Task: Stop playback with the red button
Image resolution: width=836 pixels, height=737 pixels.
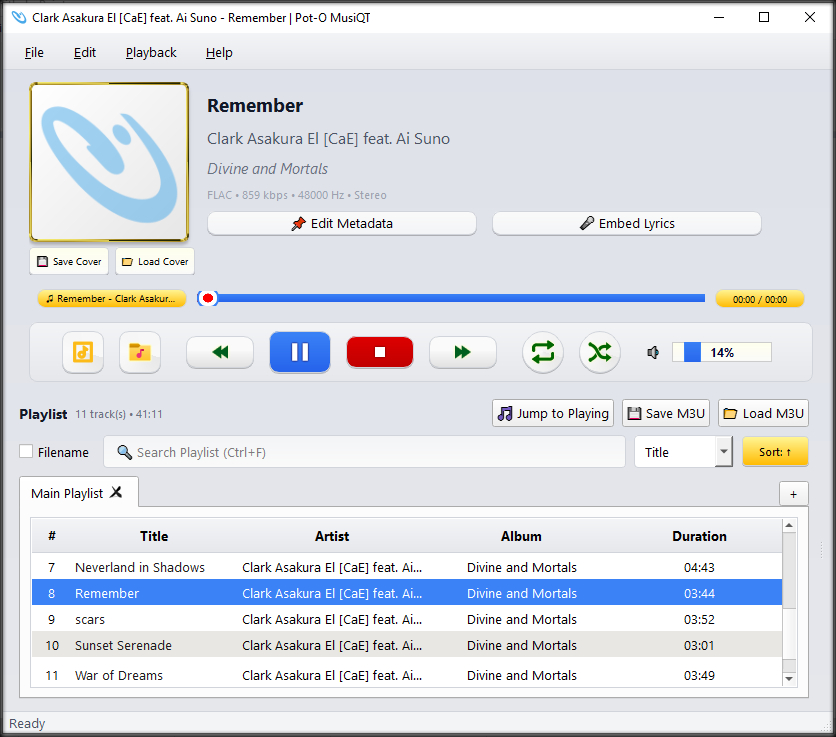Action: point(380,352)
